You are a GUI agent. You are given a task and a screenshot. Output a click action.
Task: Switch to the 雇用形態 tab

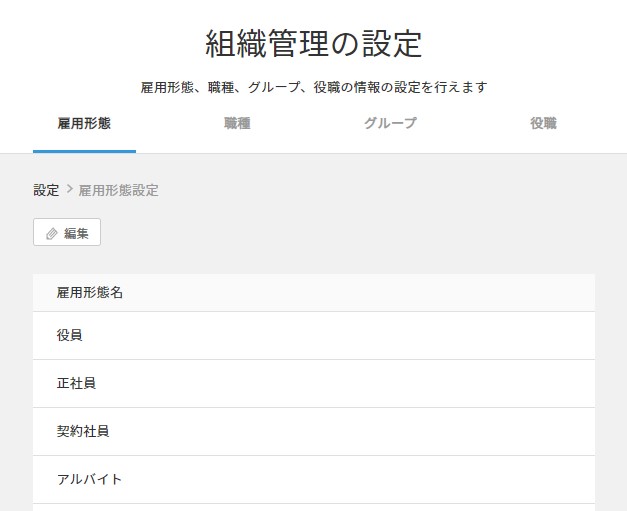(84, 124)
